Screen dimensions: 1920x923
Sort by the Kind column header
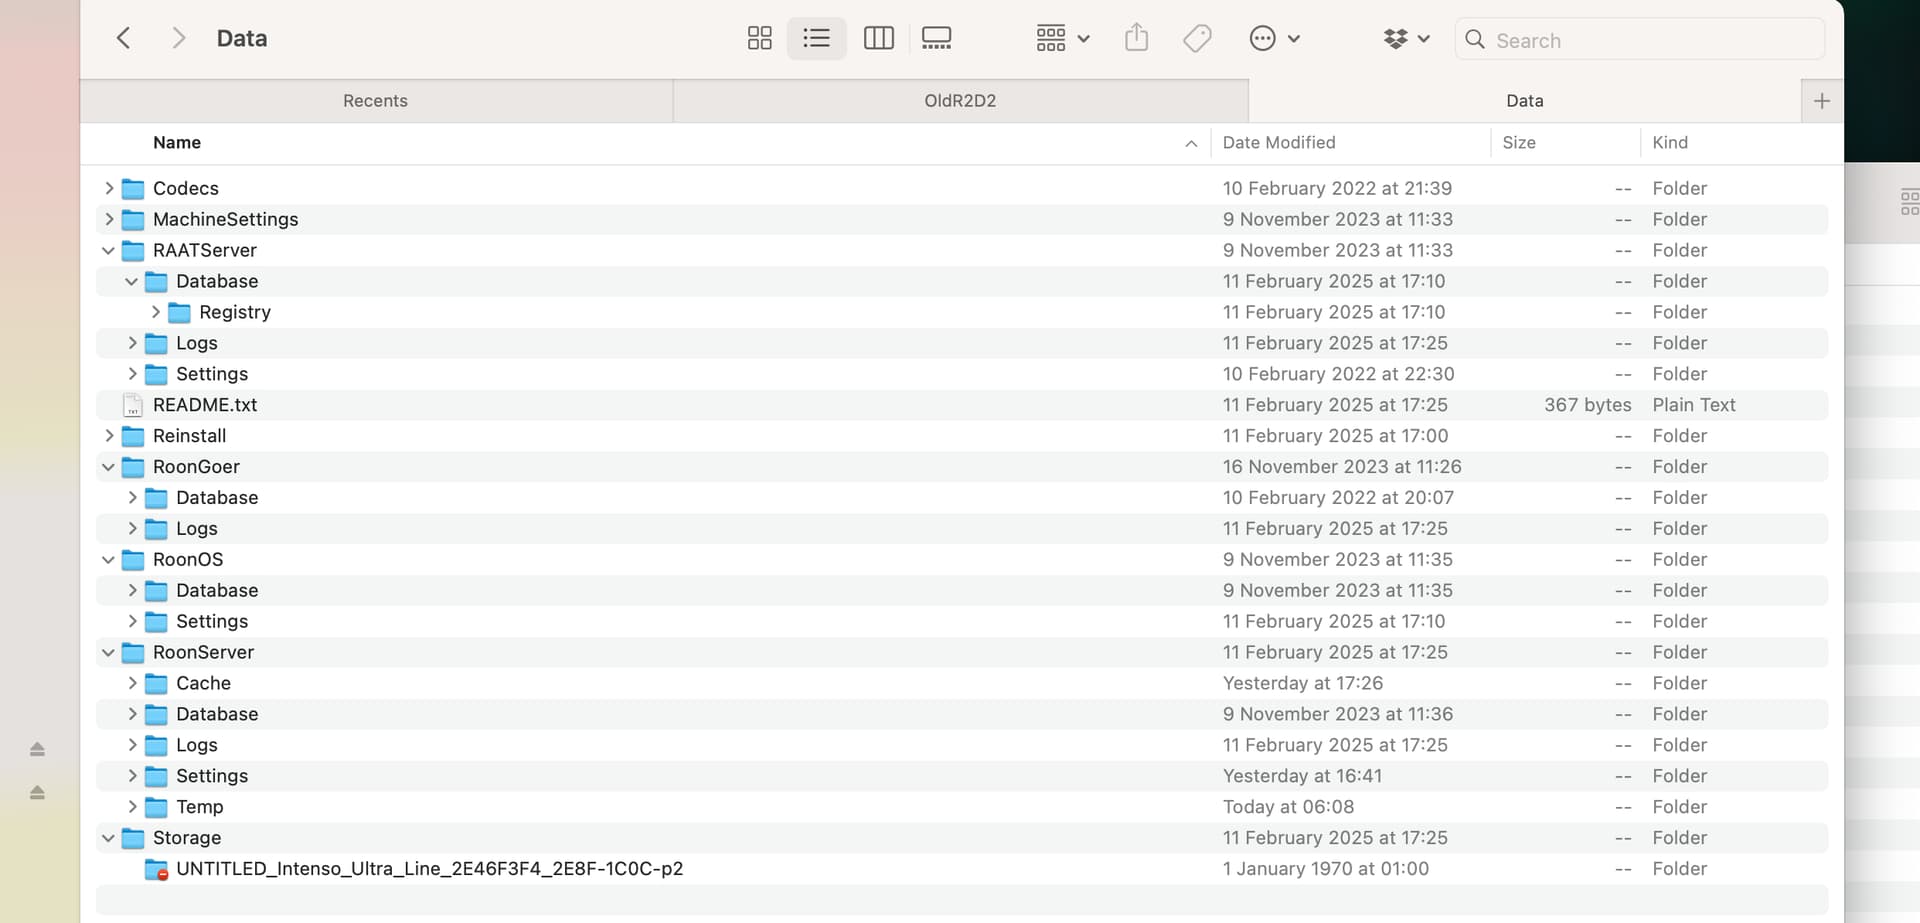tap(1669, 142)
